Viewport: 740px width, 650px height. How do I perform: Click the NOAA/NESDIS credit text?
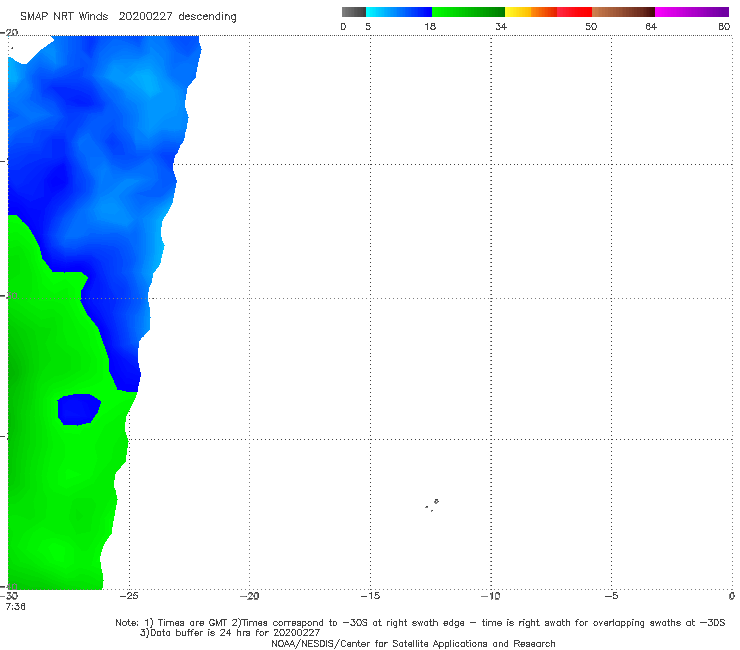click(413, 643)
